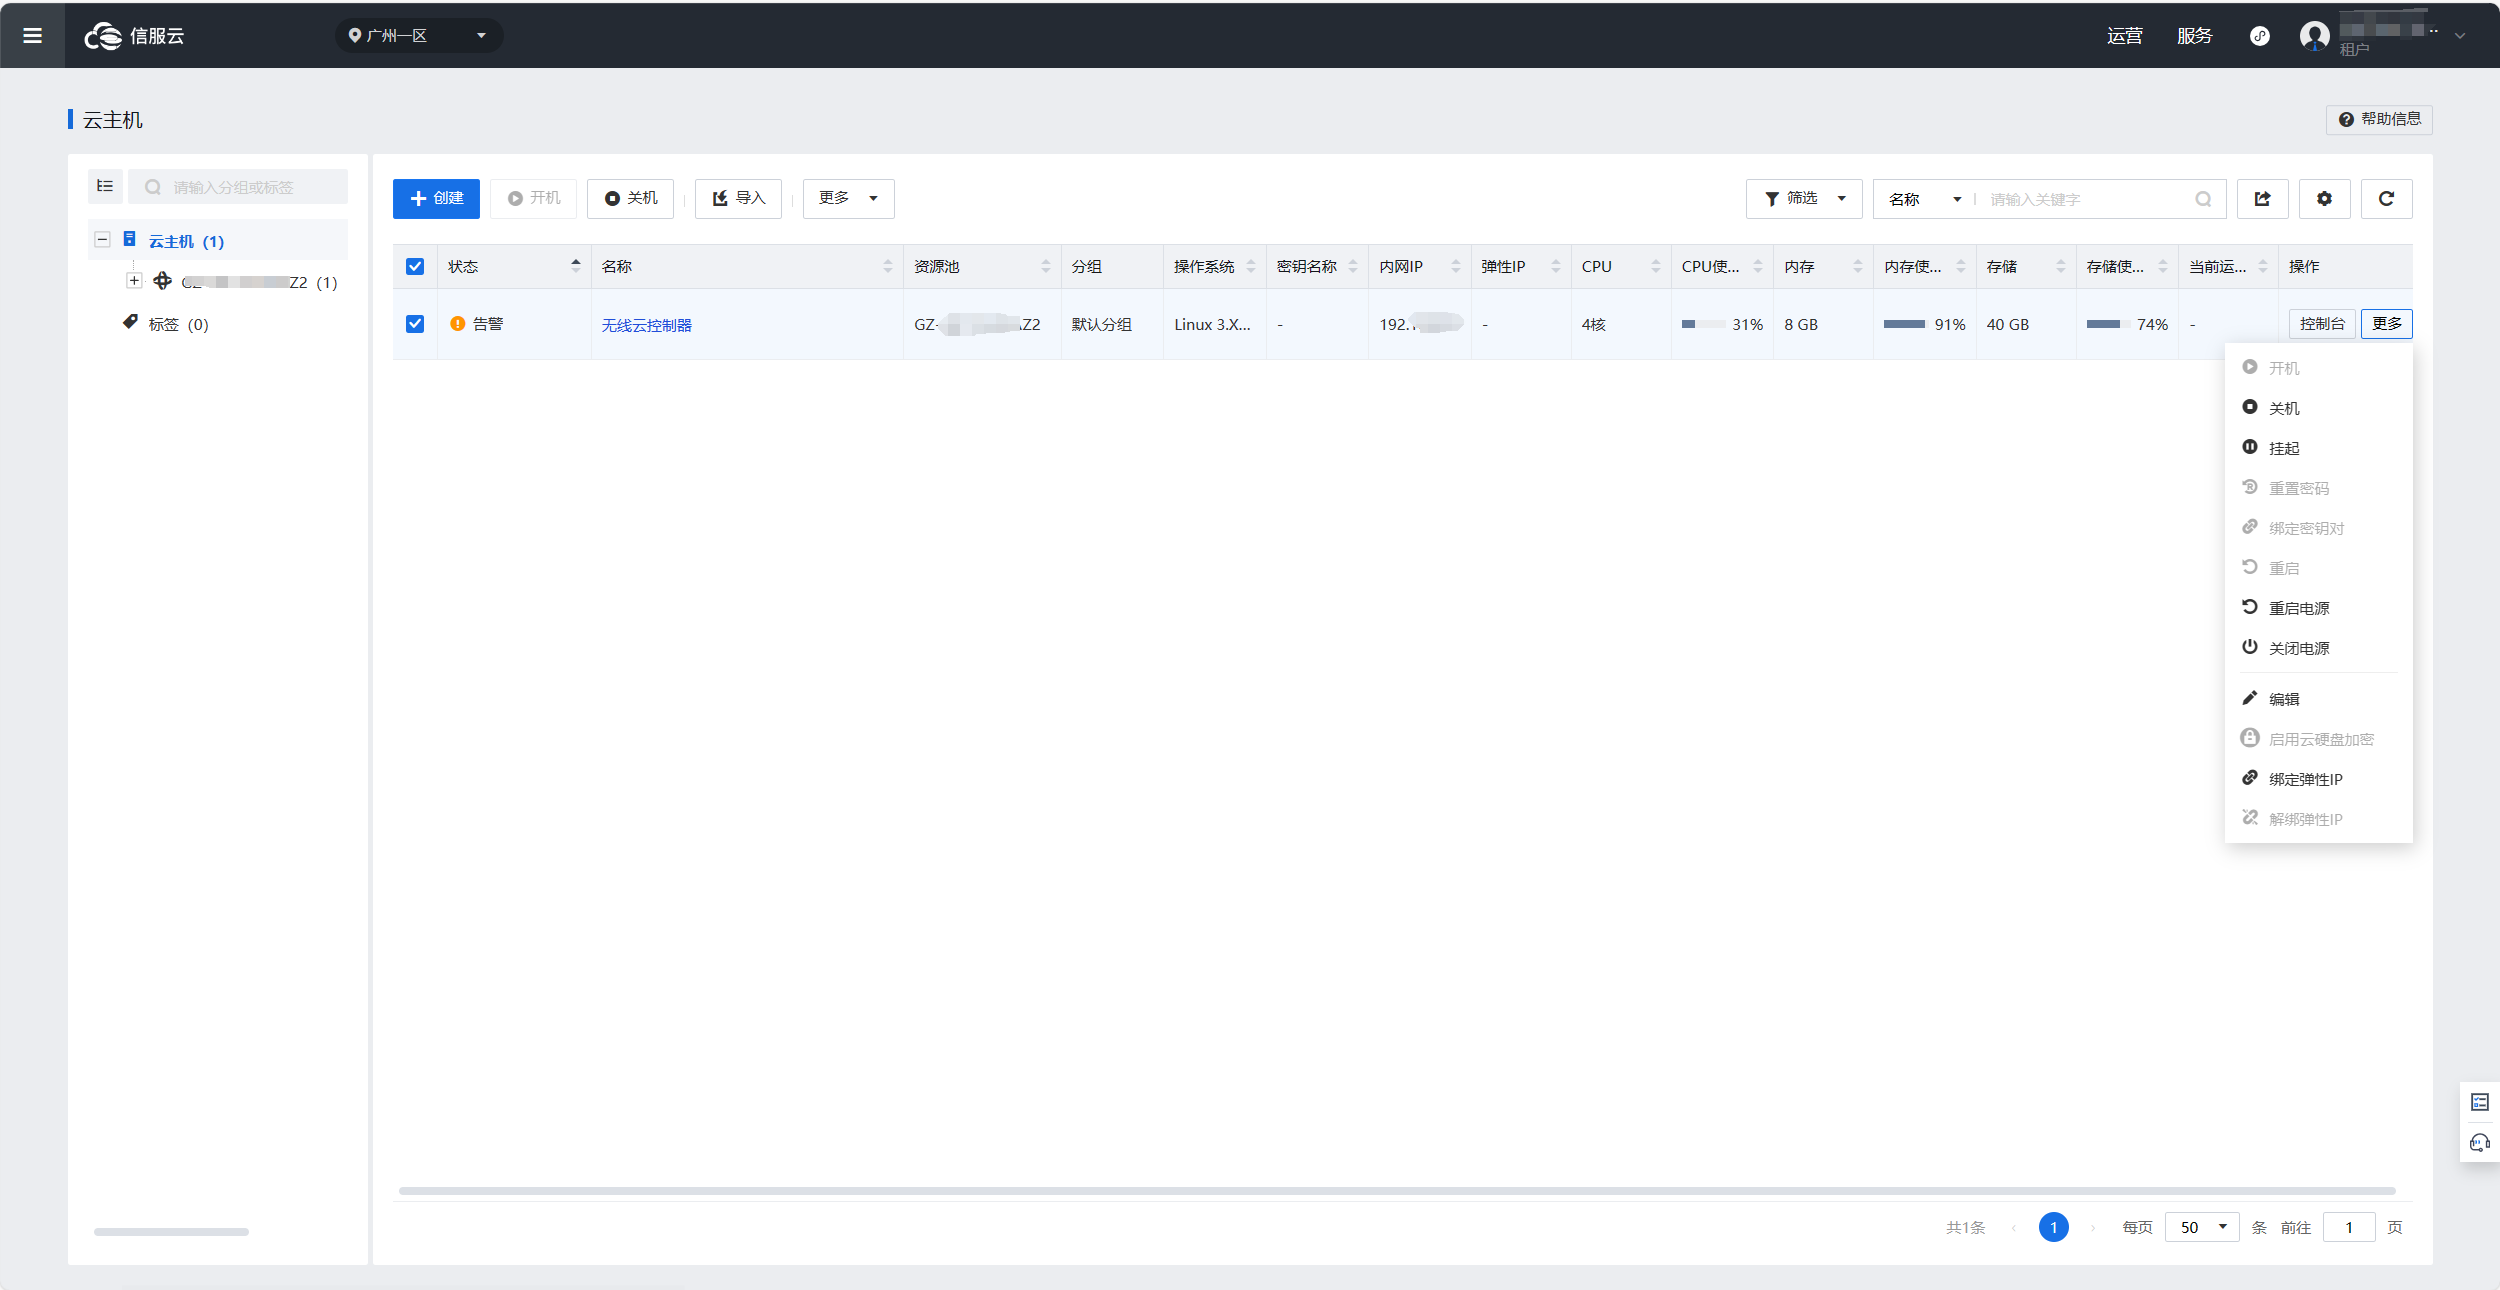The height and width of the screenshot is (1290, 2500).
Task: Open the hamburger main menu
Action: pos(32,36)
